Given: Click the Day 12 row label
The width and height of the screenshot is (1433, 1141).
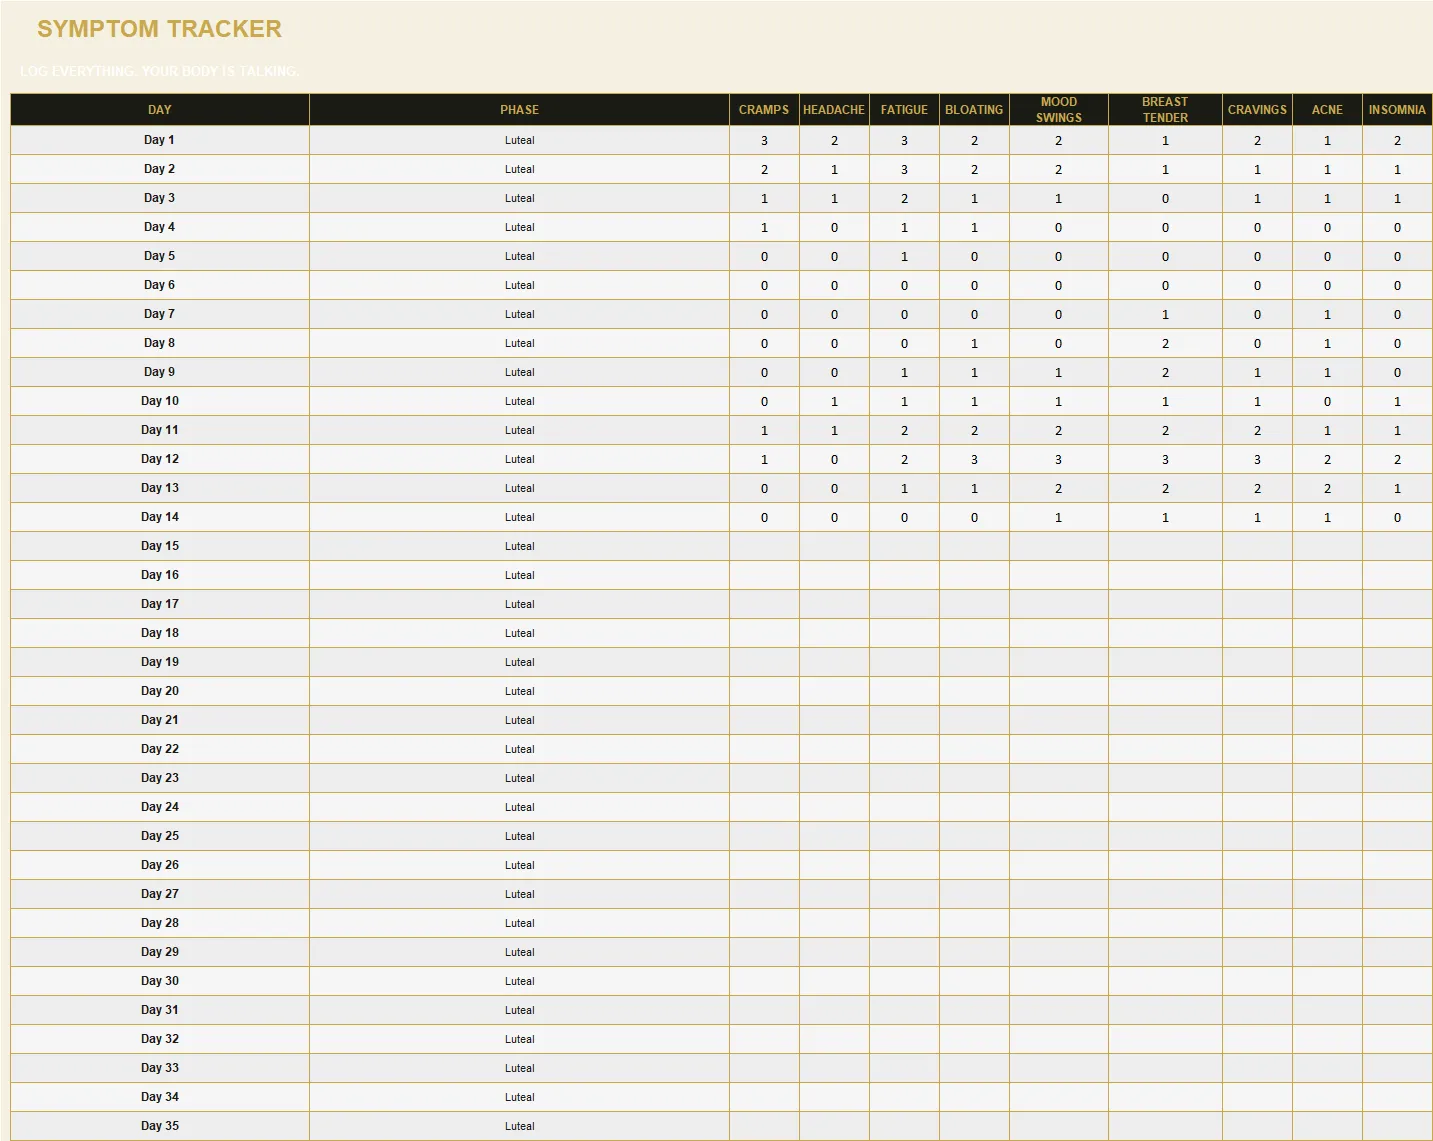Looking at the screenshot, I should pyautogui.click(x=160, y=459).
